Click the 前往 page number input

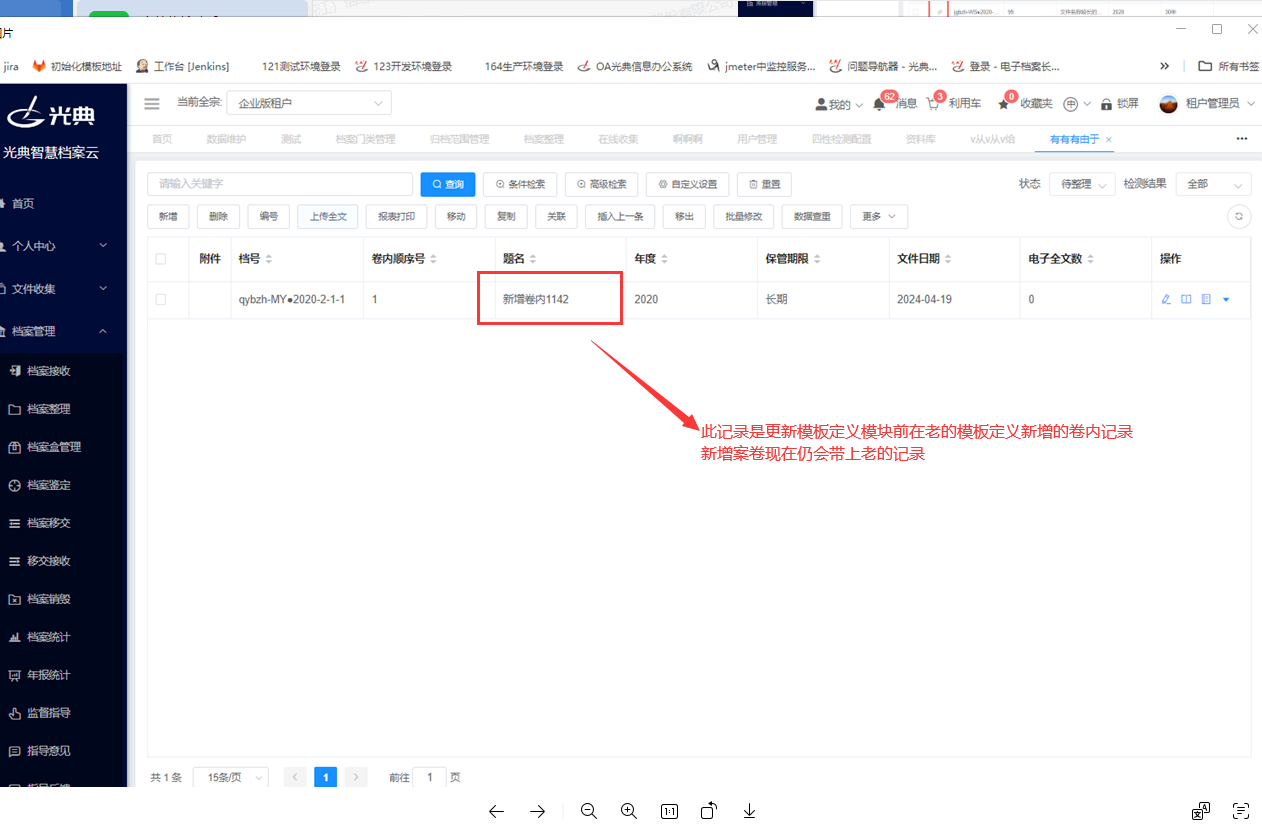coord(430,777)
